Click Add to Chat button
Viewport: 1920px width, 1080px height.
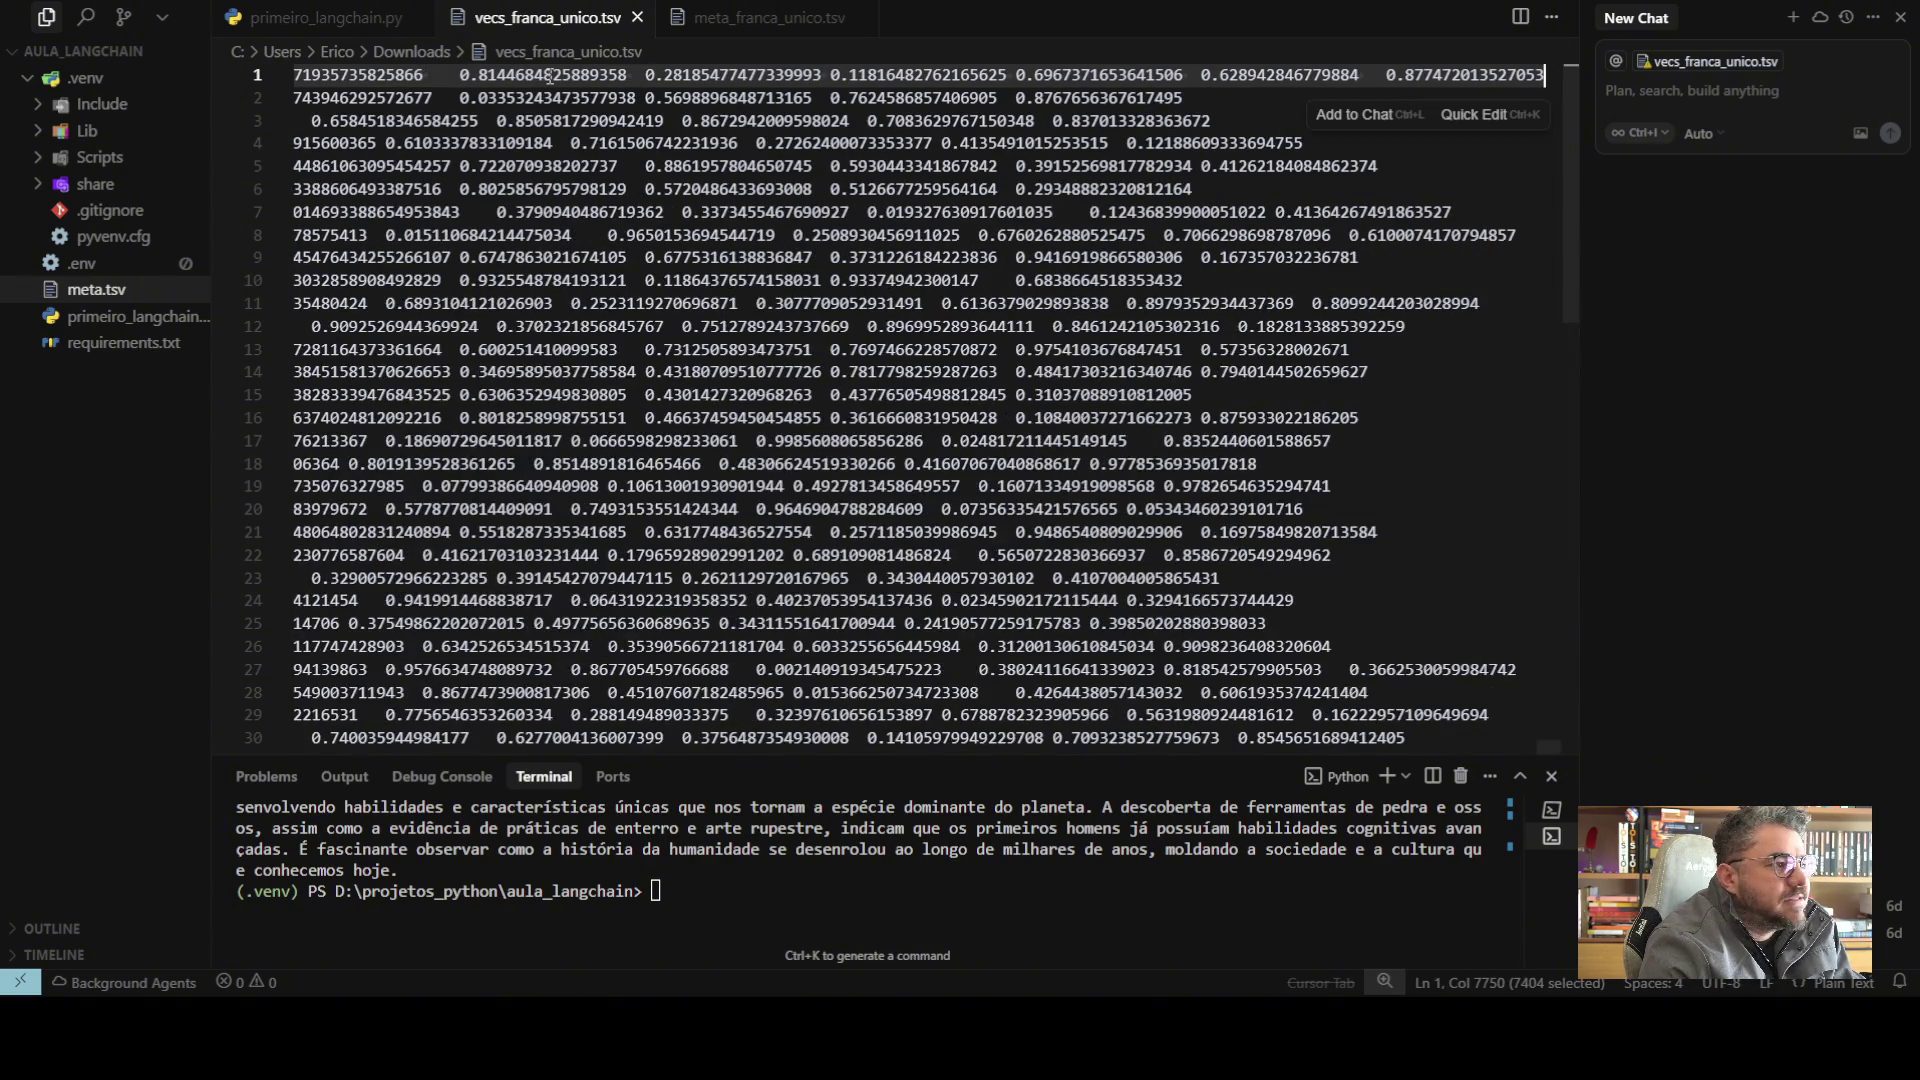[x=1354, y=115]
